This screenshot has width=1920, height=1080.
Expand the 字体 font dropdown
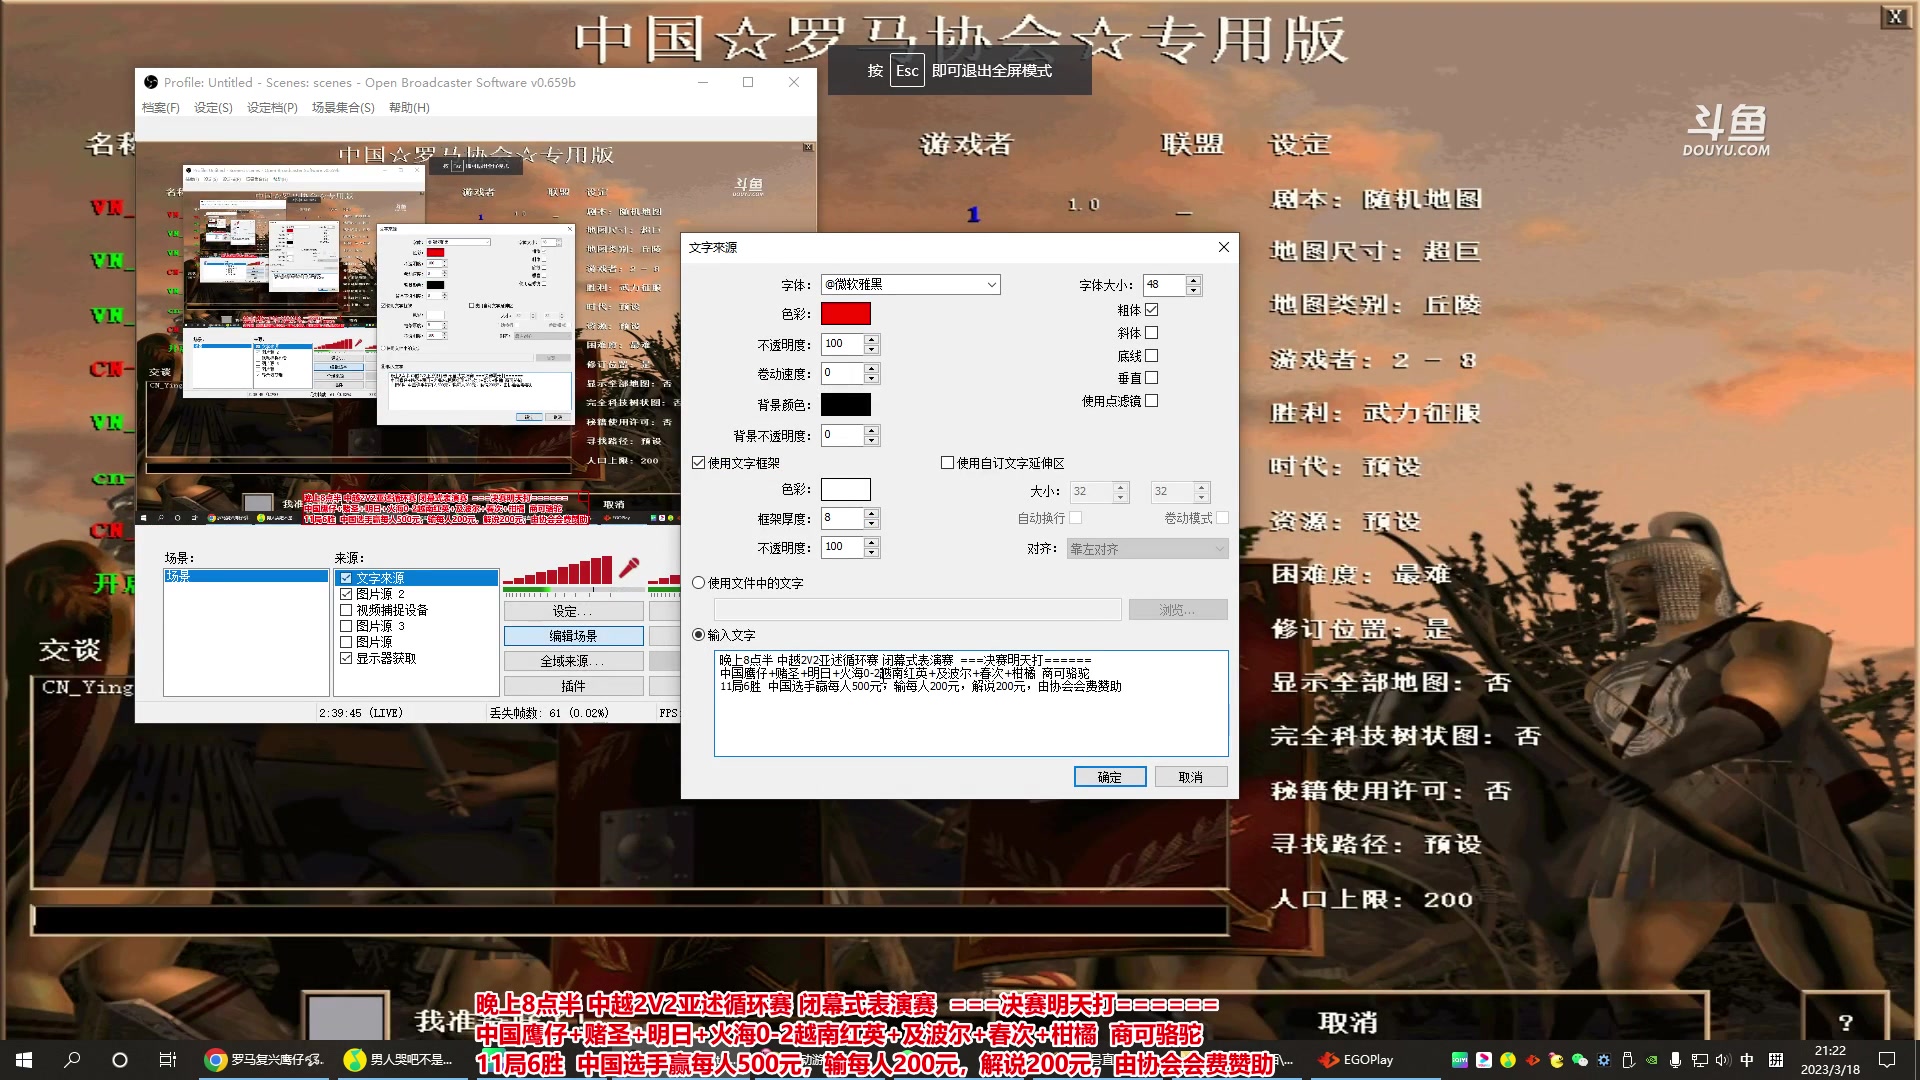[x=991, y=285]
